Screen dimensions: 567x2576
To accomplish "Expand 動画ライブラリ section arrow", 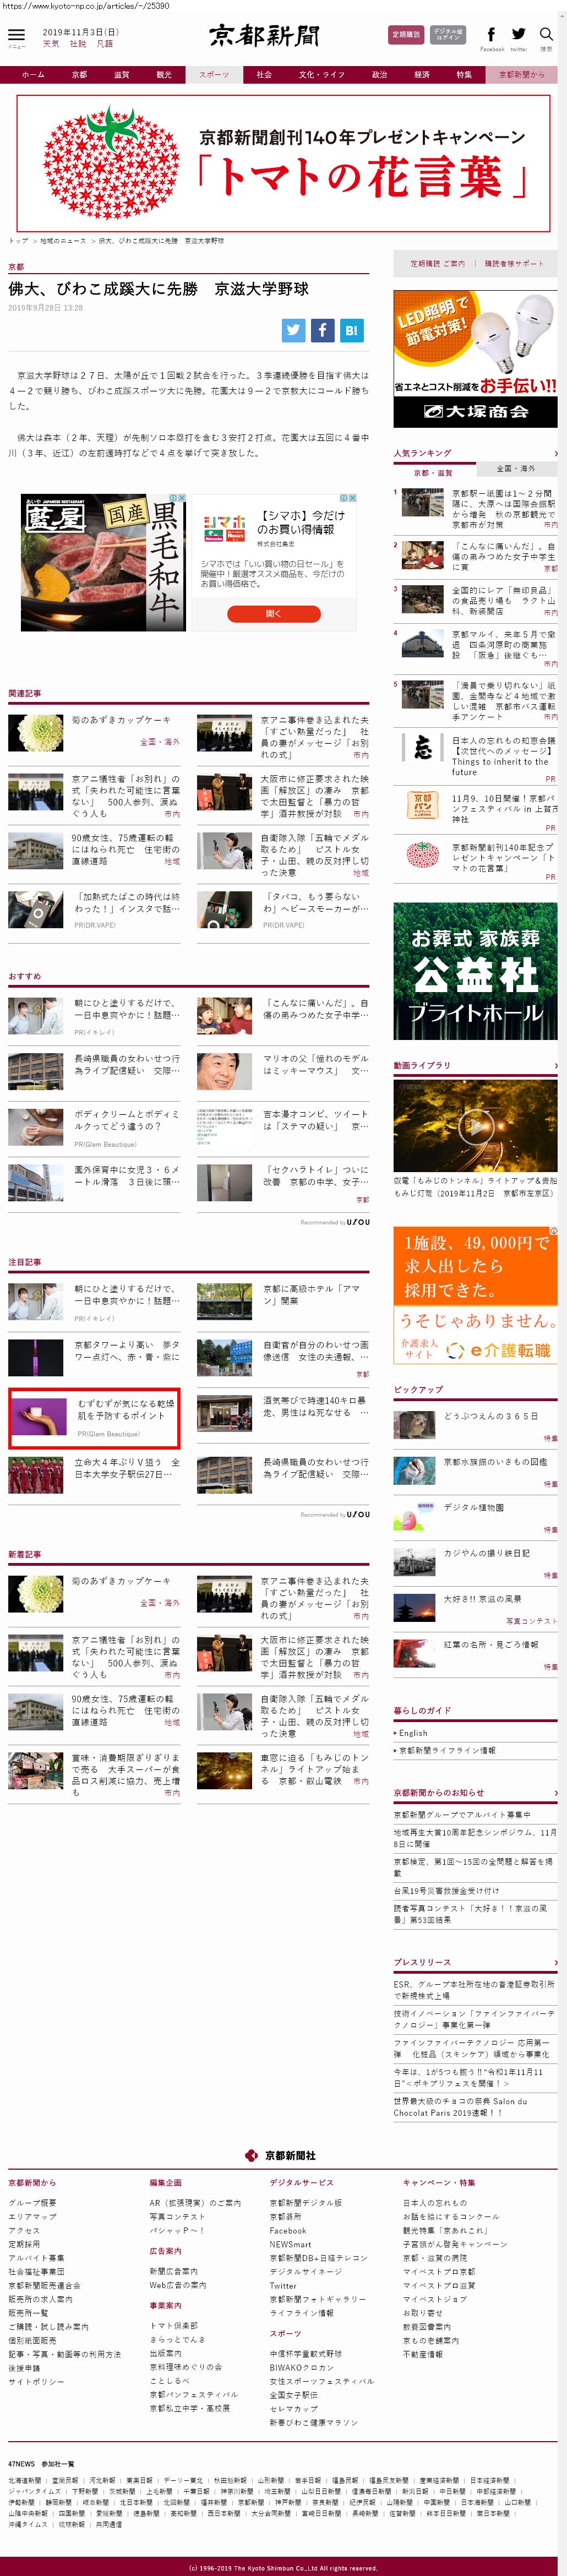I will tap(555, 1066).
